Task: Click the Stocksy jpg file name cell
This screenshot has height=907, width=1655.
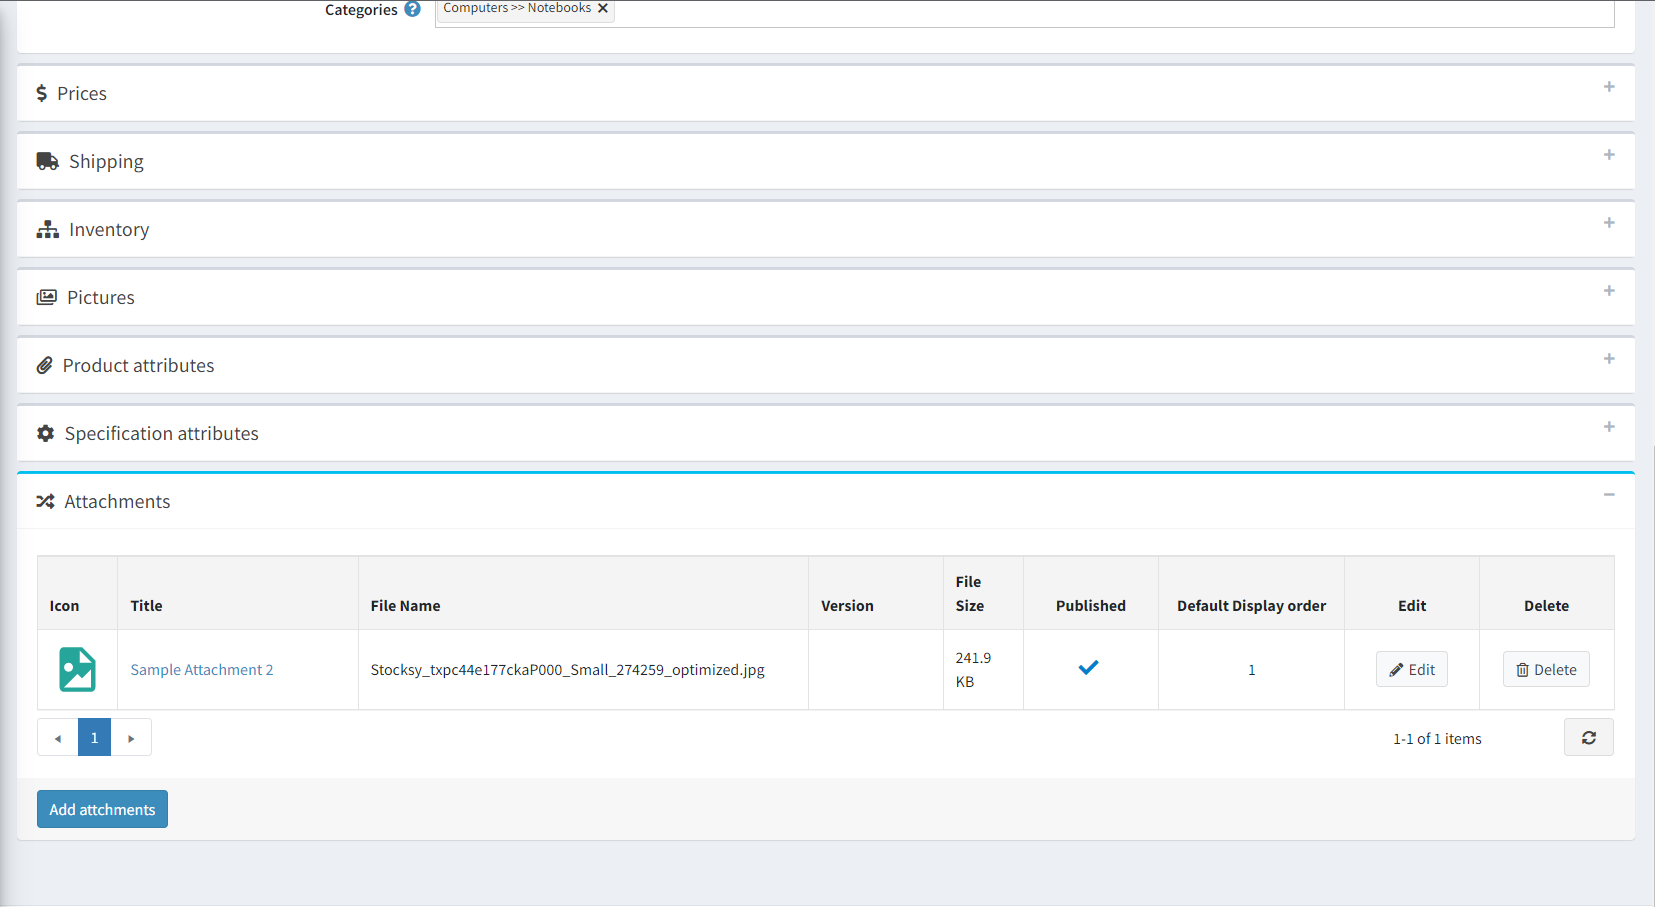Action: [583, 670]
